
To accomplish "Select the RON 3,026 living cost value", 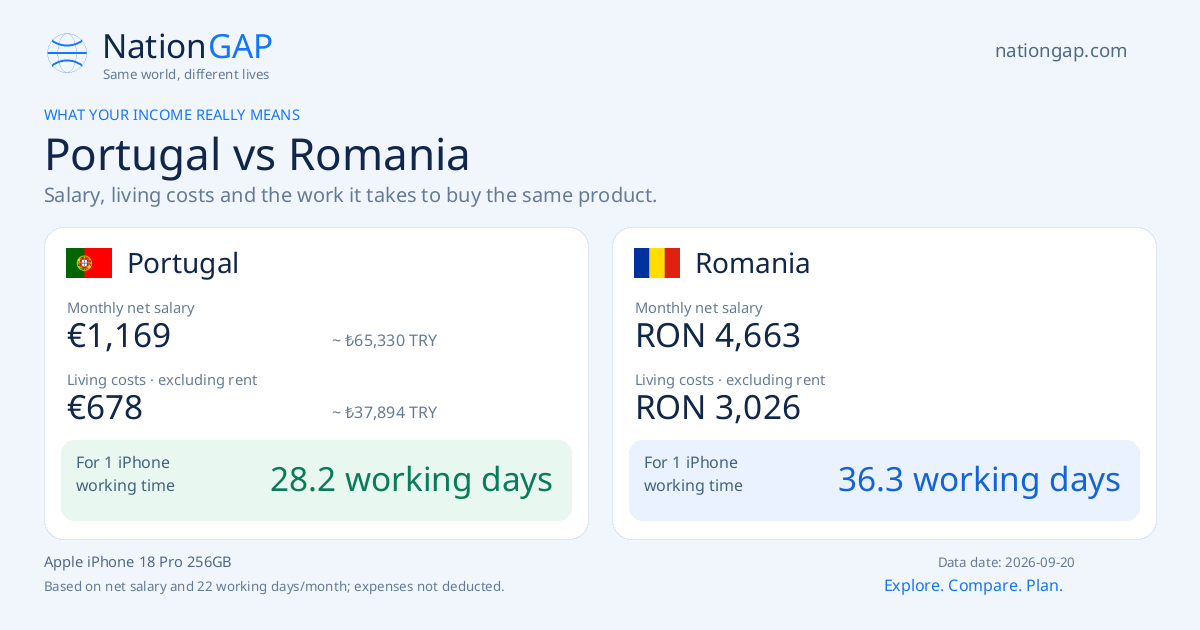I will pos(718,408).
